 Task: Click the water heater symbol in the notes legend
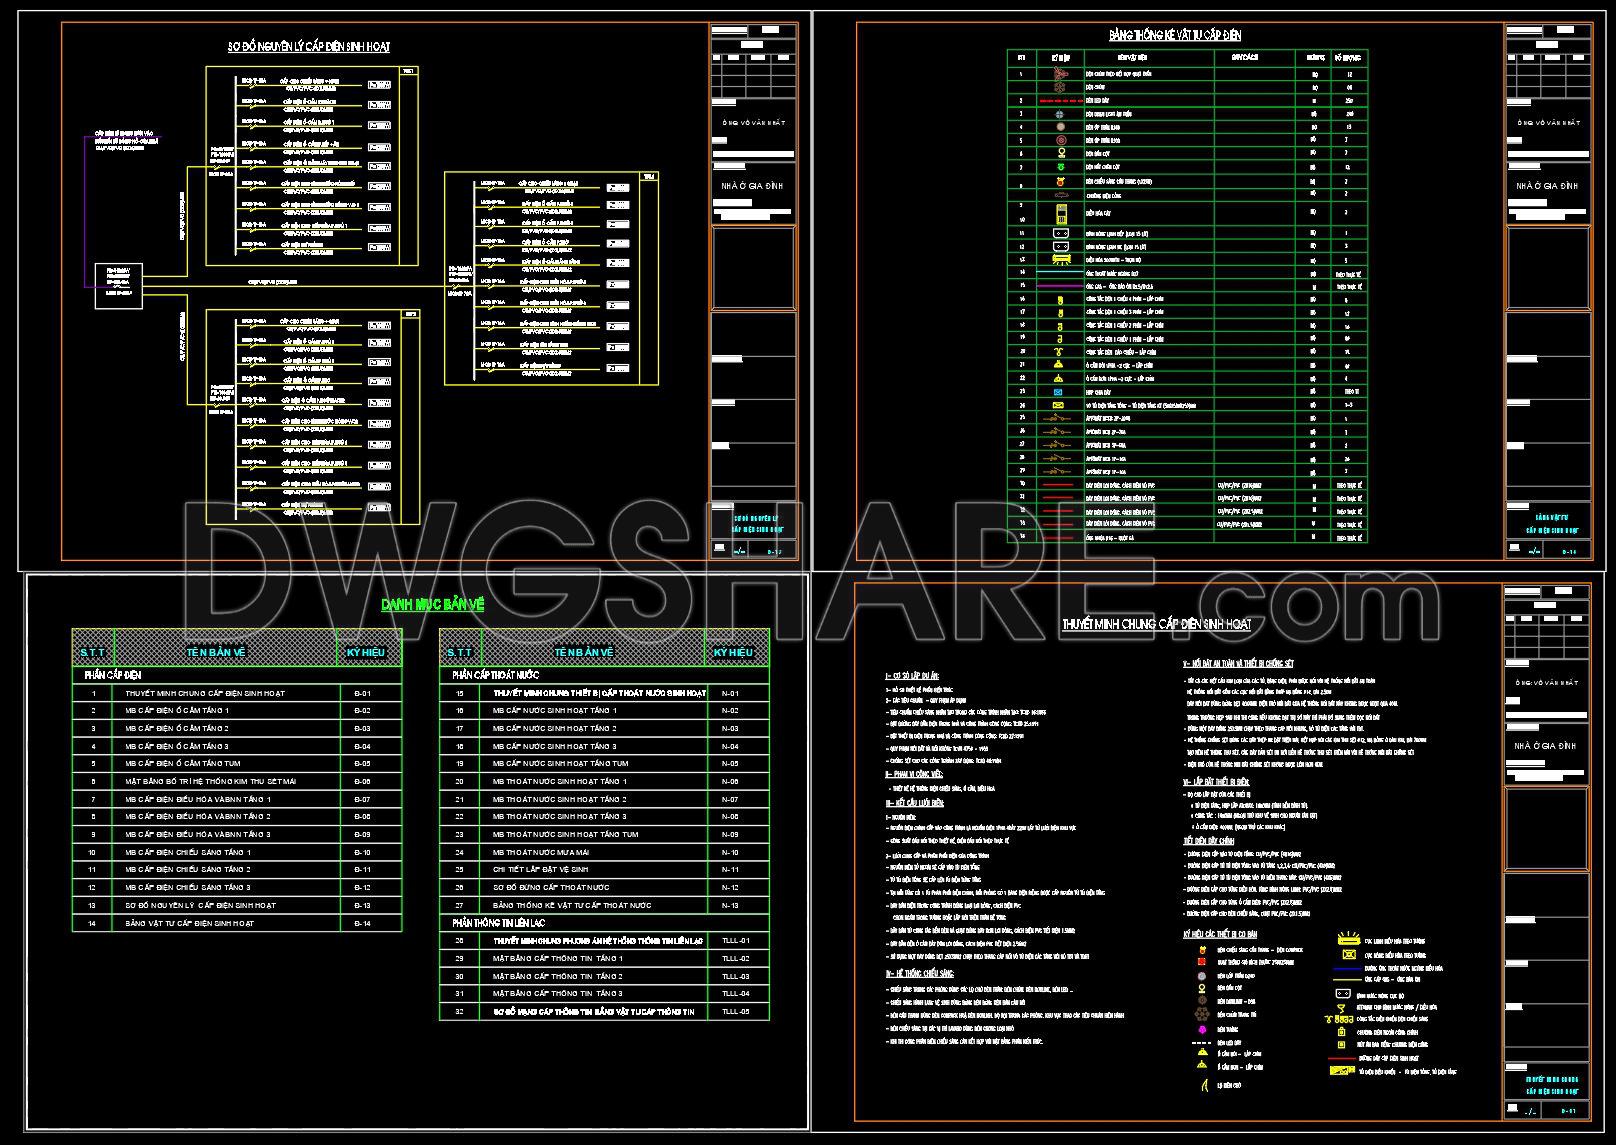click(x=1343, y=993)
